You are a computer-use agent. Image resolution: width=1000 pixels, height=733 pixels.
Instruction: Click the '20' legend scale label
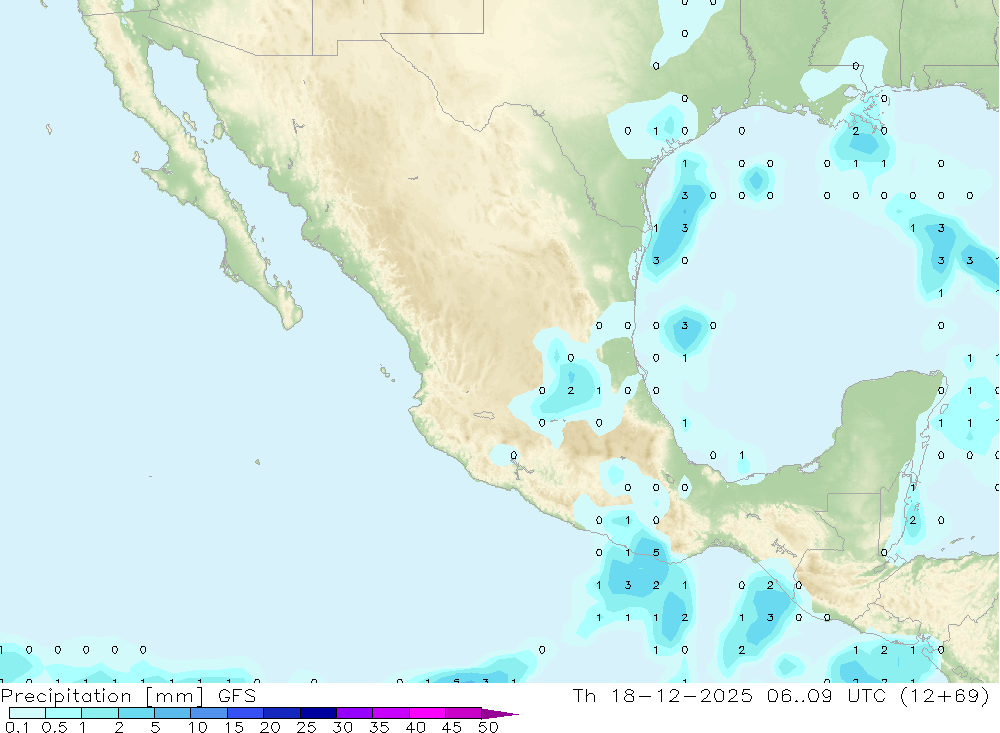[x=270, y=727]
